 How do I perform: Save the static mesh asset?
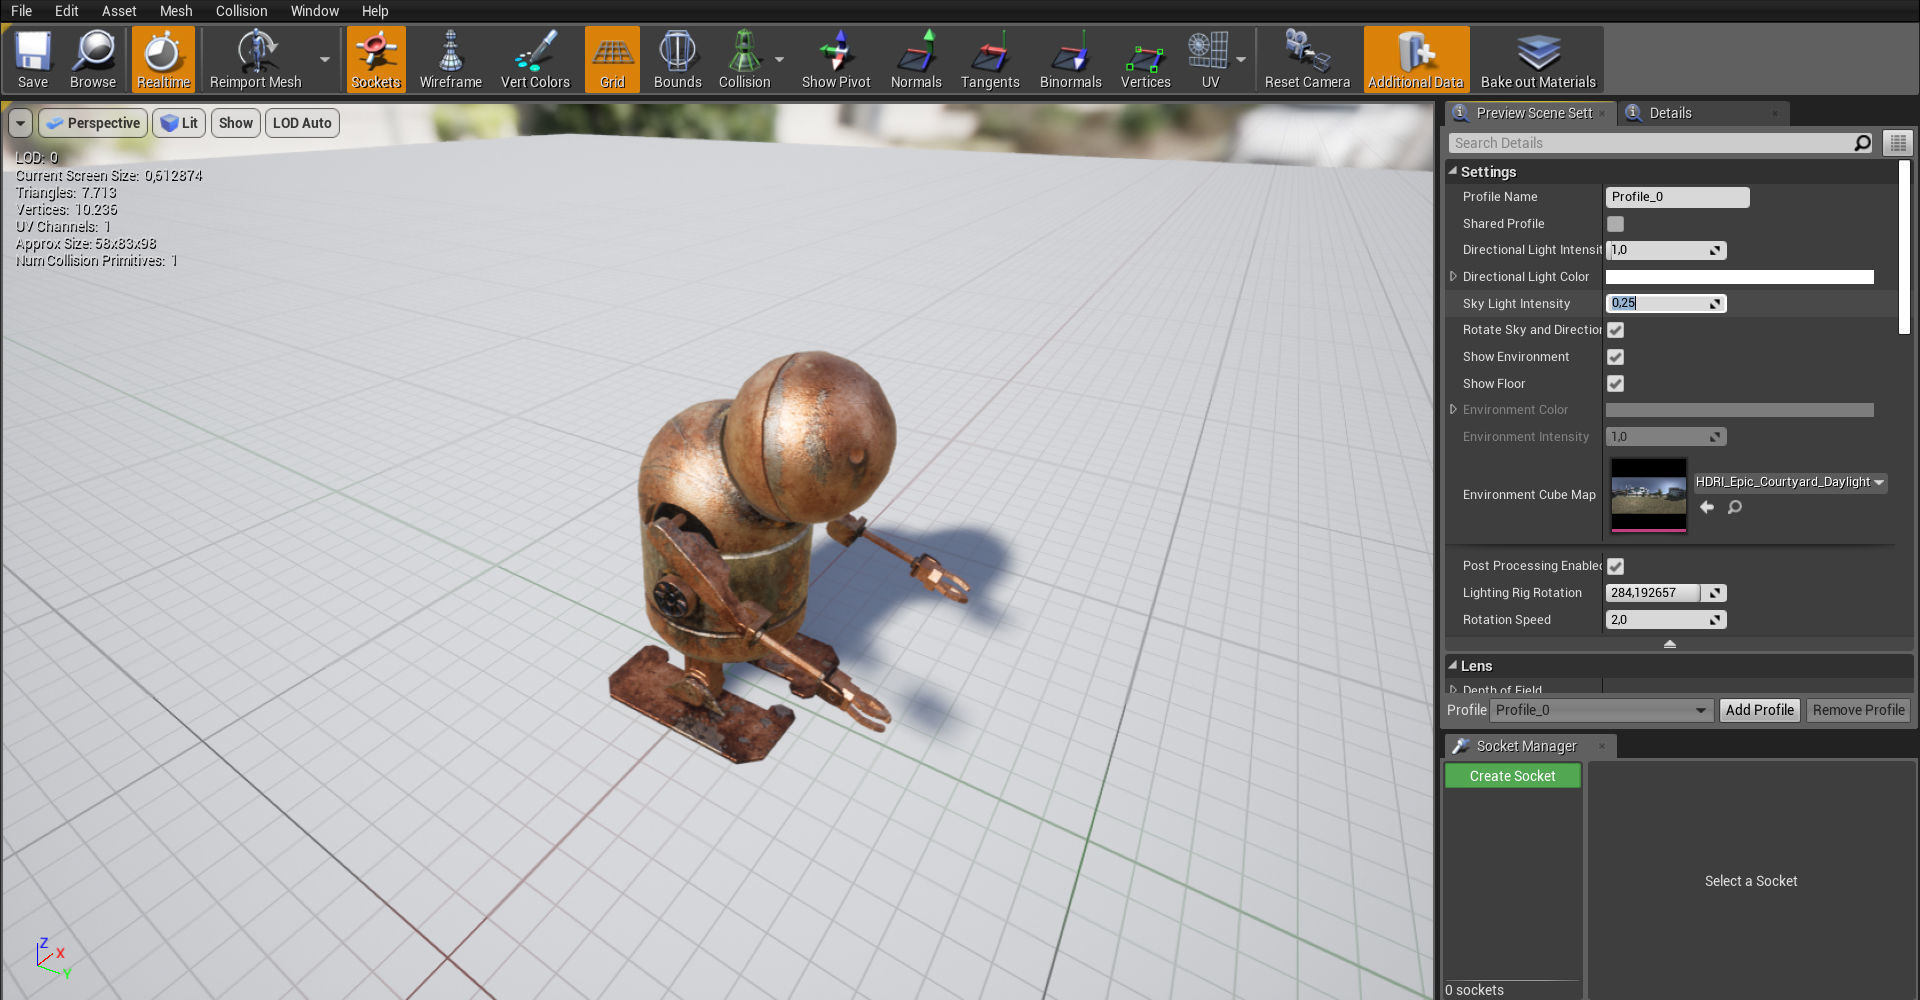(x=33, y=60)
